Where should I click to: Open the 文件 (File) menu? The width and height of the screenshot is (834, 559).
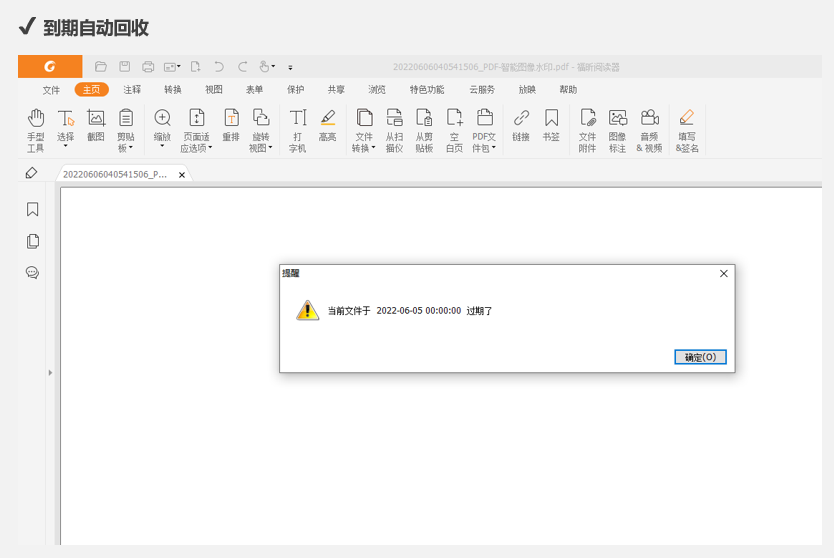(x=51, y=90)
